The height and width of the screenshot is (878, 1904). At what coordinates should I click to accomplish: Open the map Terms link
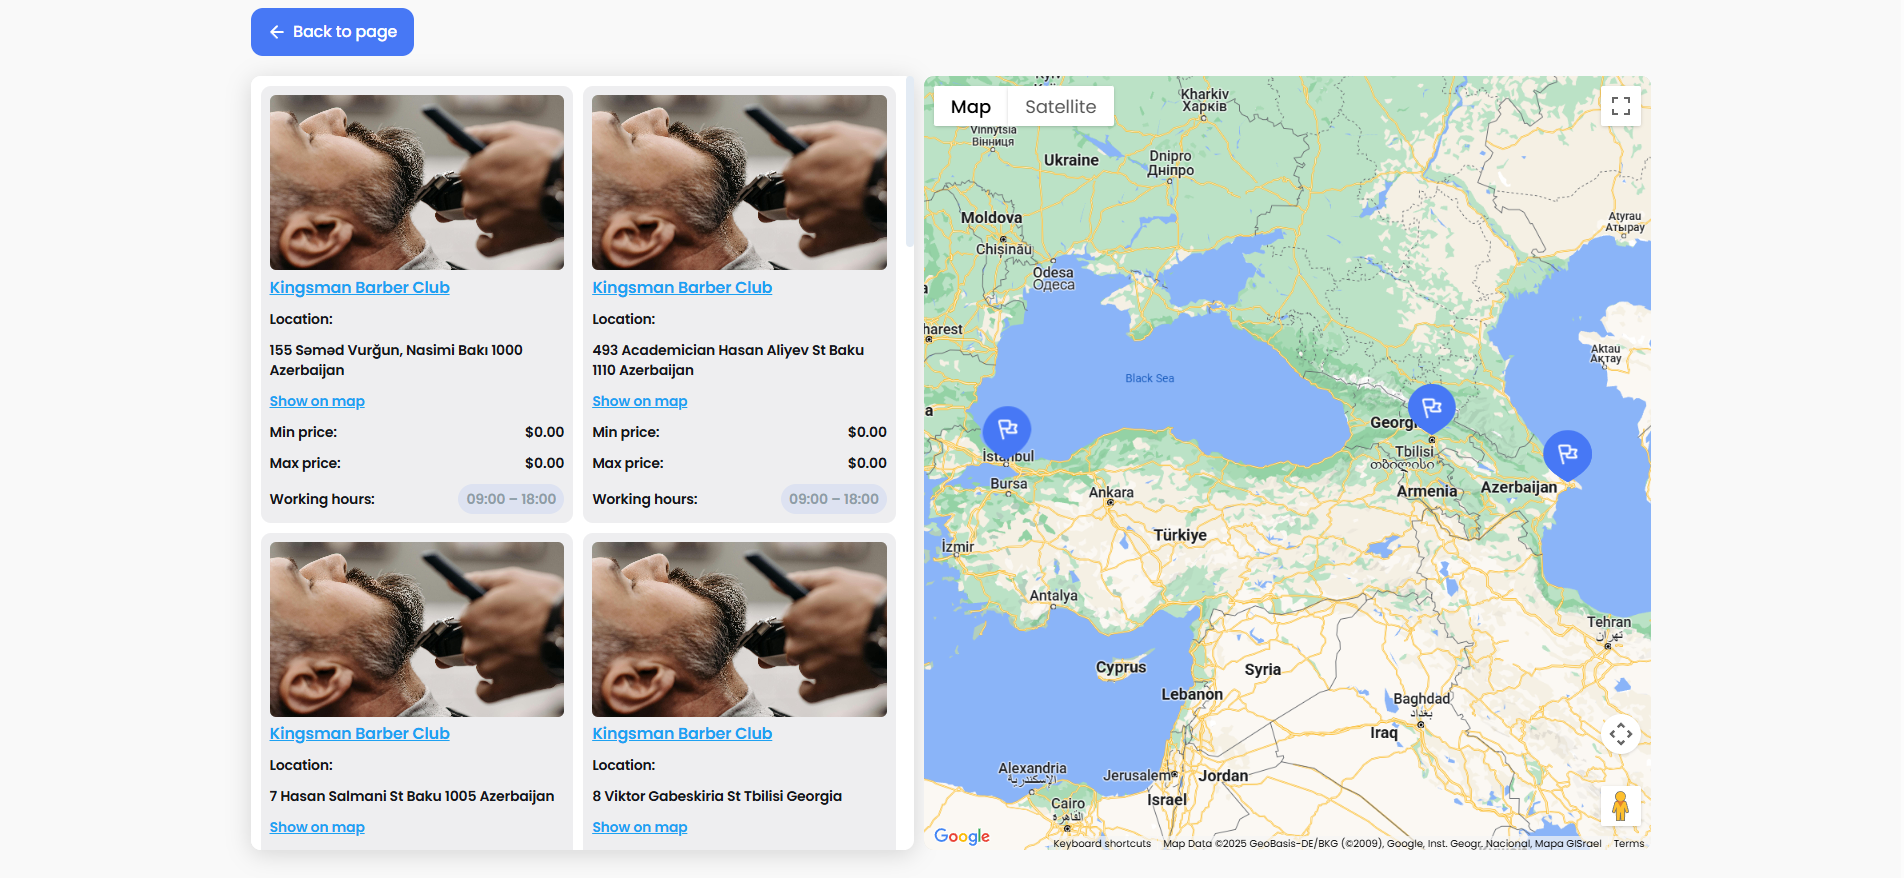[1628, 843]
